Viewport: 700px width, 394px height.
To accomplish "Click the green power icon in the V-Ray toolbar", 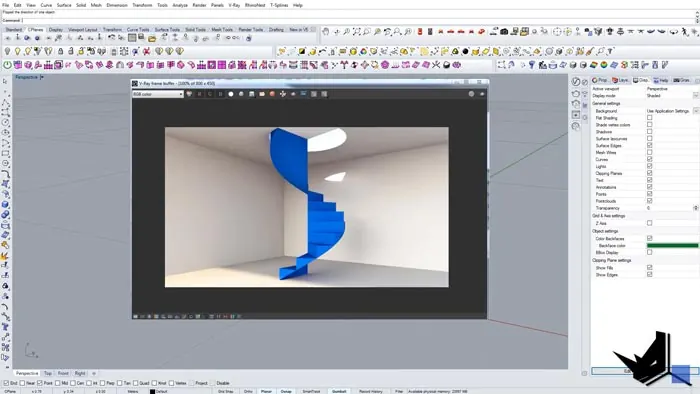I will (7, 65).
